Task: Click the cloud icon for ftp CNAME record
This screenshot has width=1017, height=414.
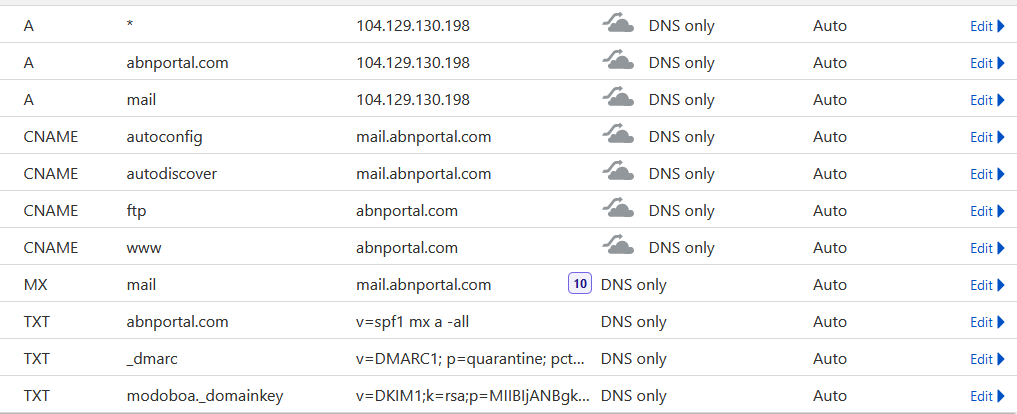Action: (618, 210)
